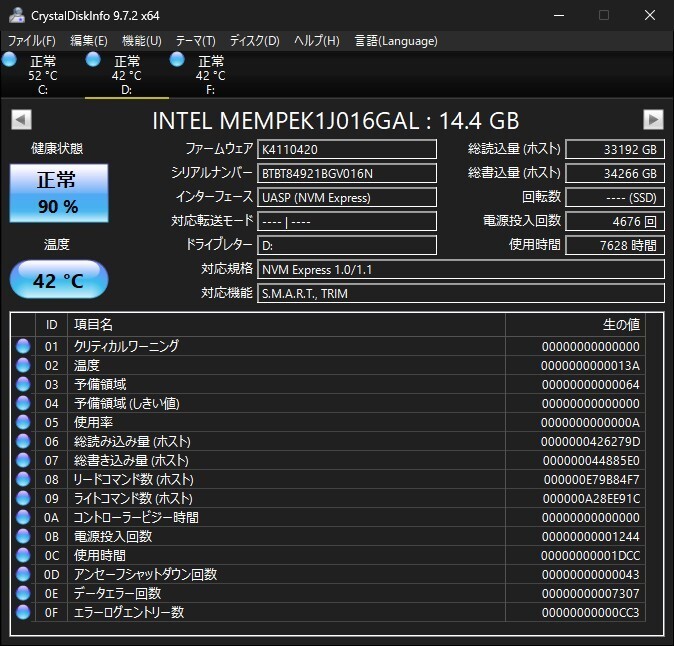Viewport: 674px width, 646px height.
Task: Click status orb for Critical Warning row 01
Action: pos(23,346)
